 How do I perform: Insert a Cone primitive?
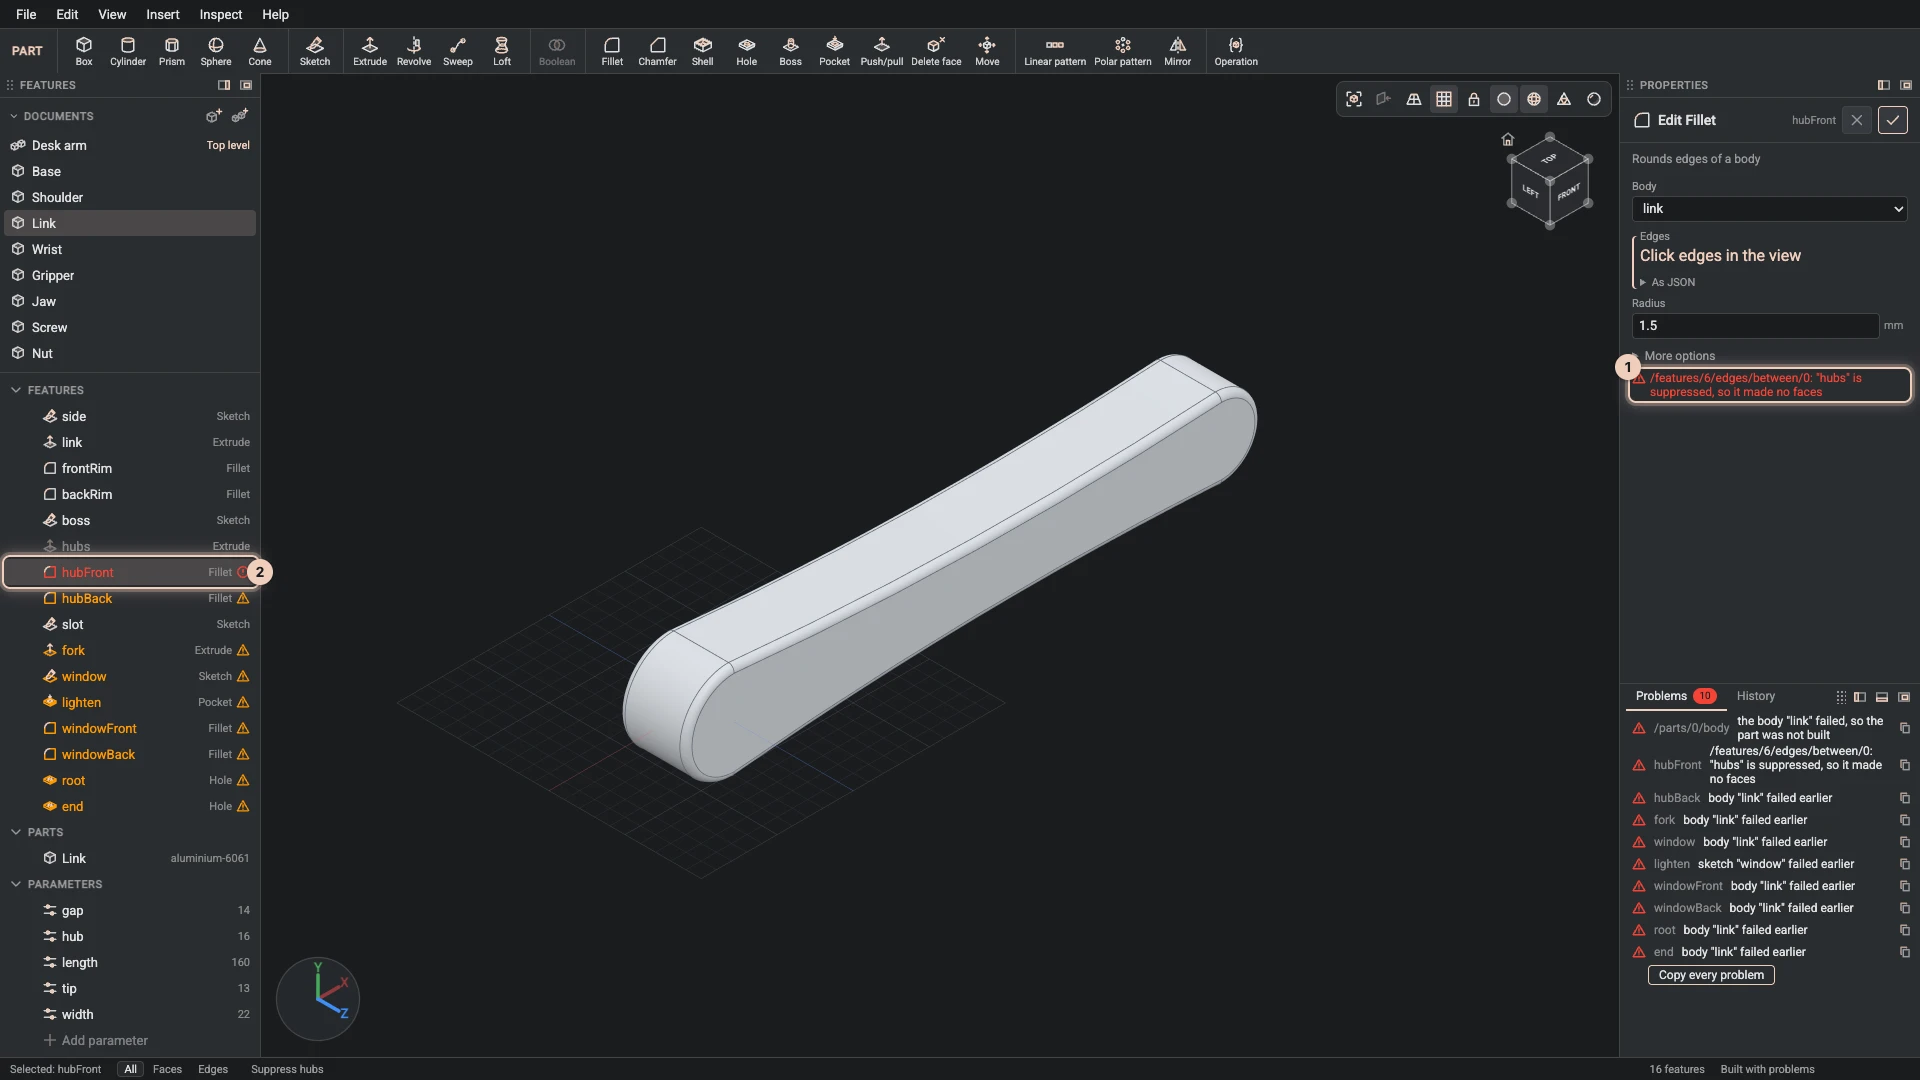(x=259, y=51)
